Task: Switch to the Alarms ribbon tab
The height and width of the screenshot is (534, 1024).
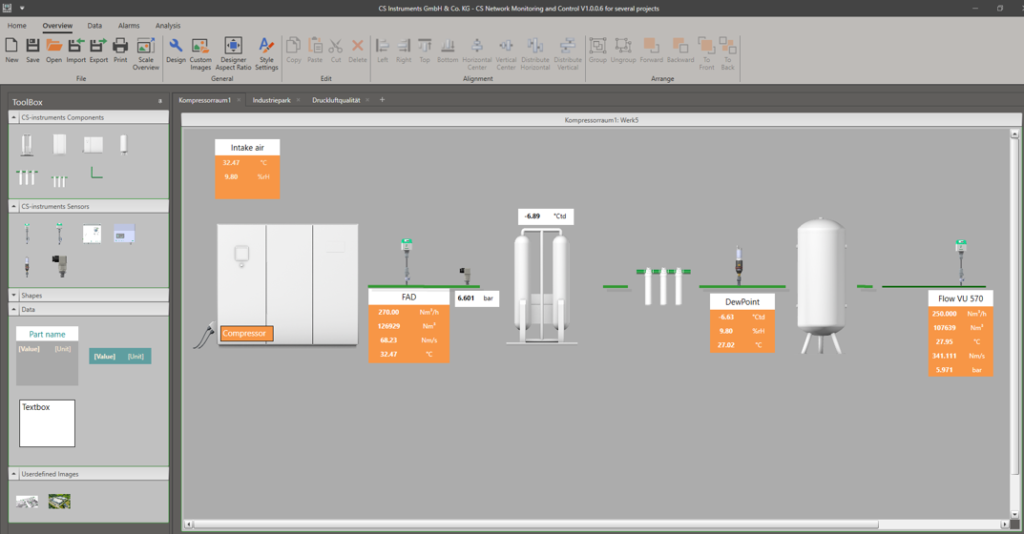Action: point(128,24)
